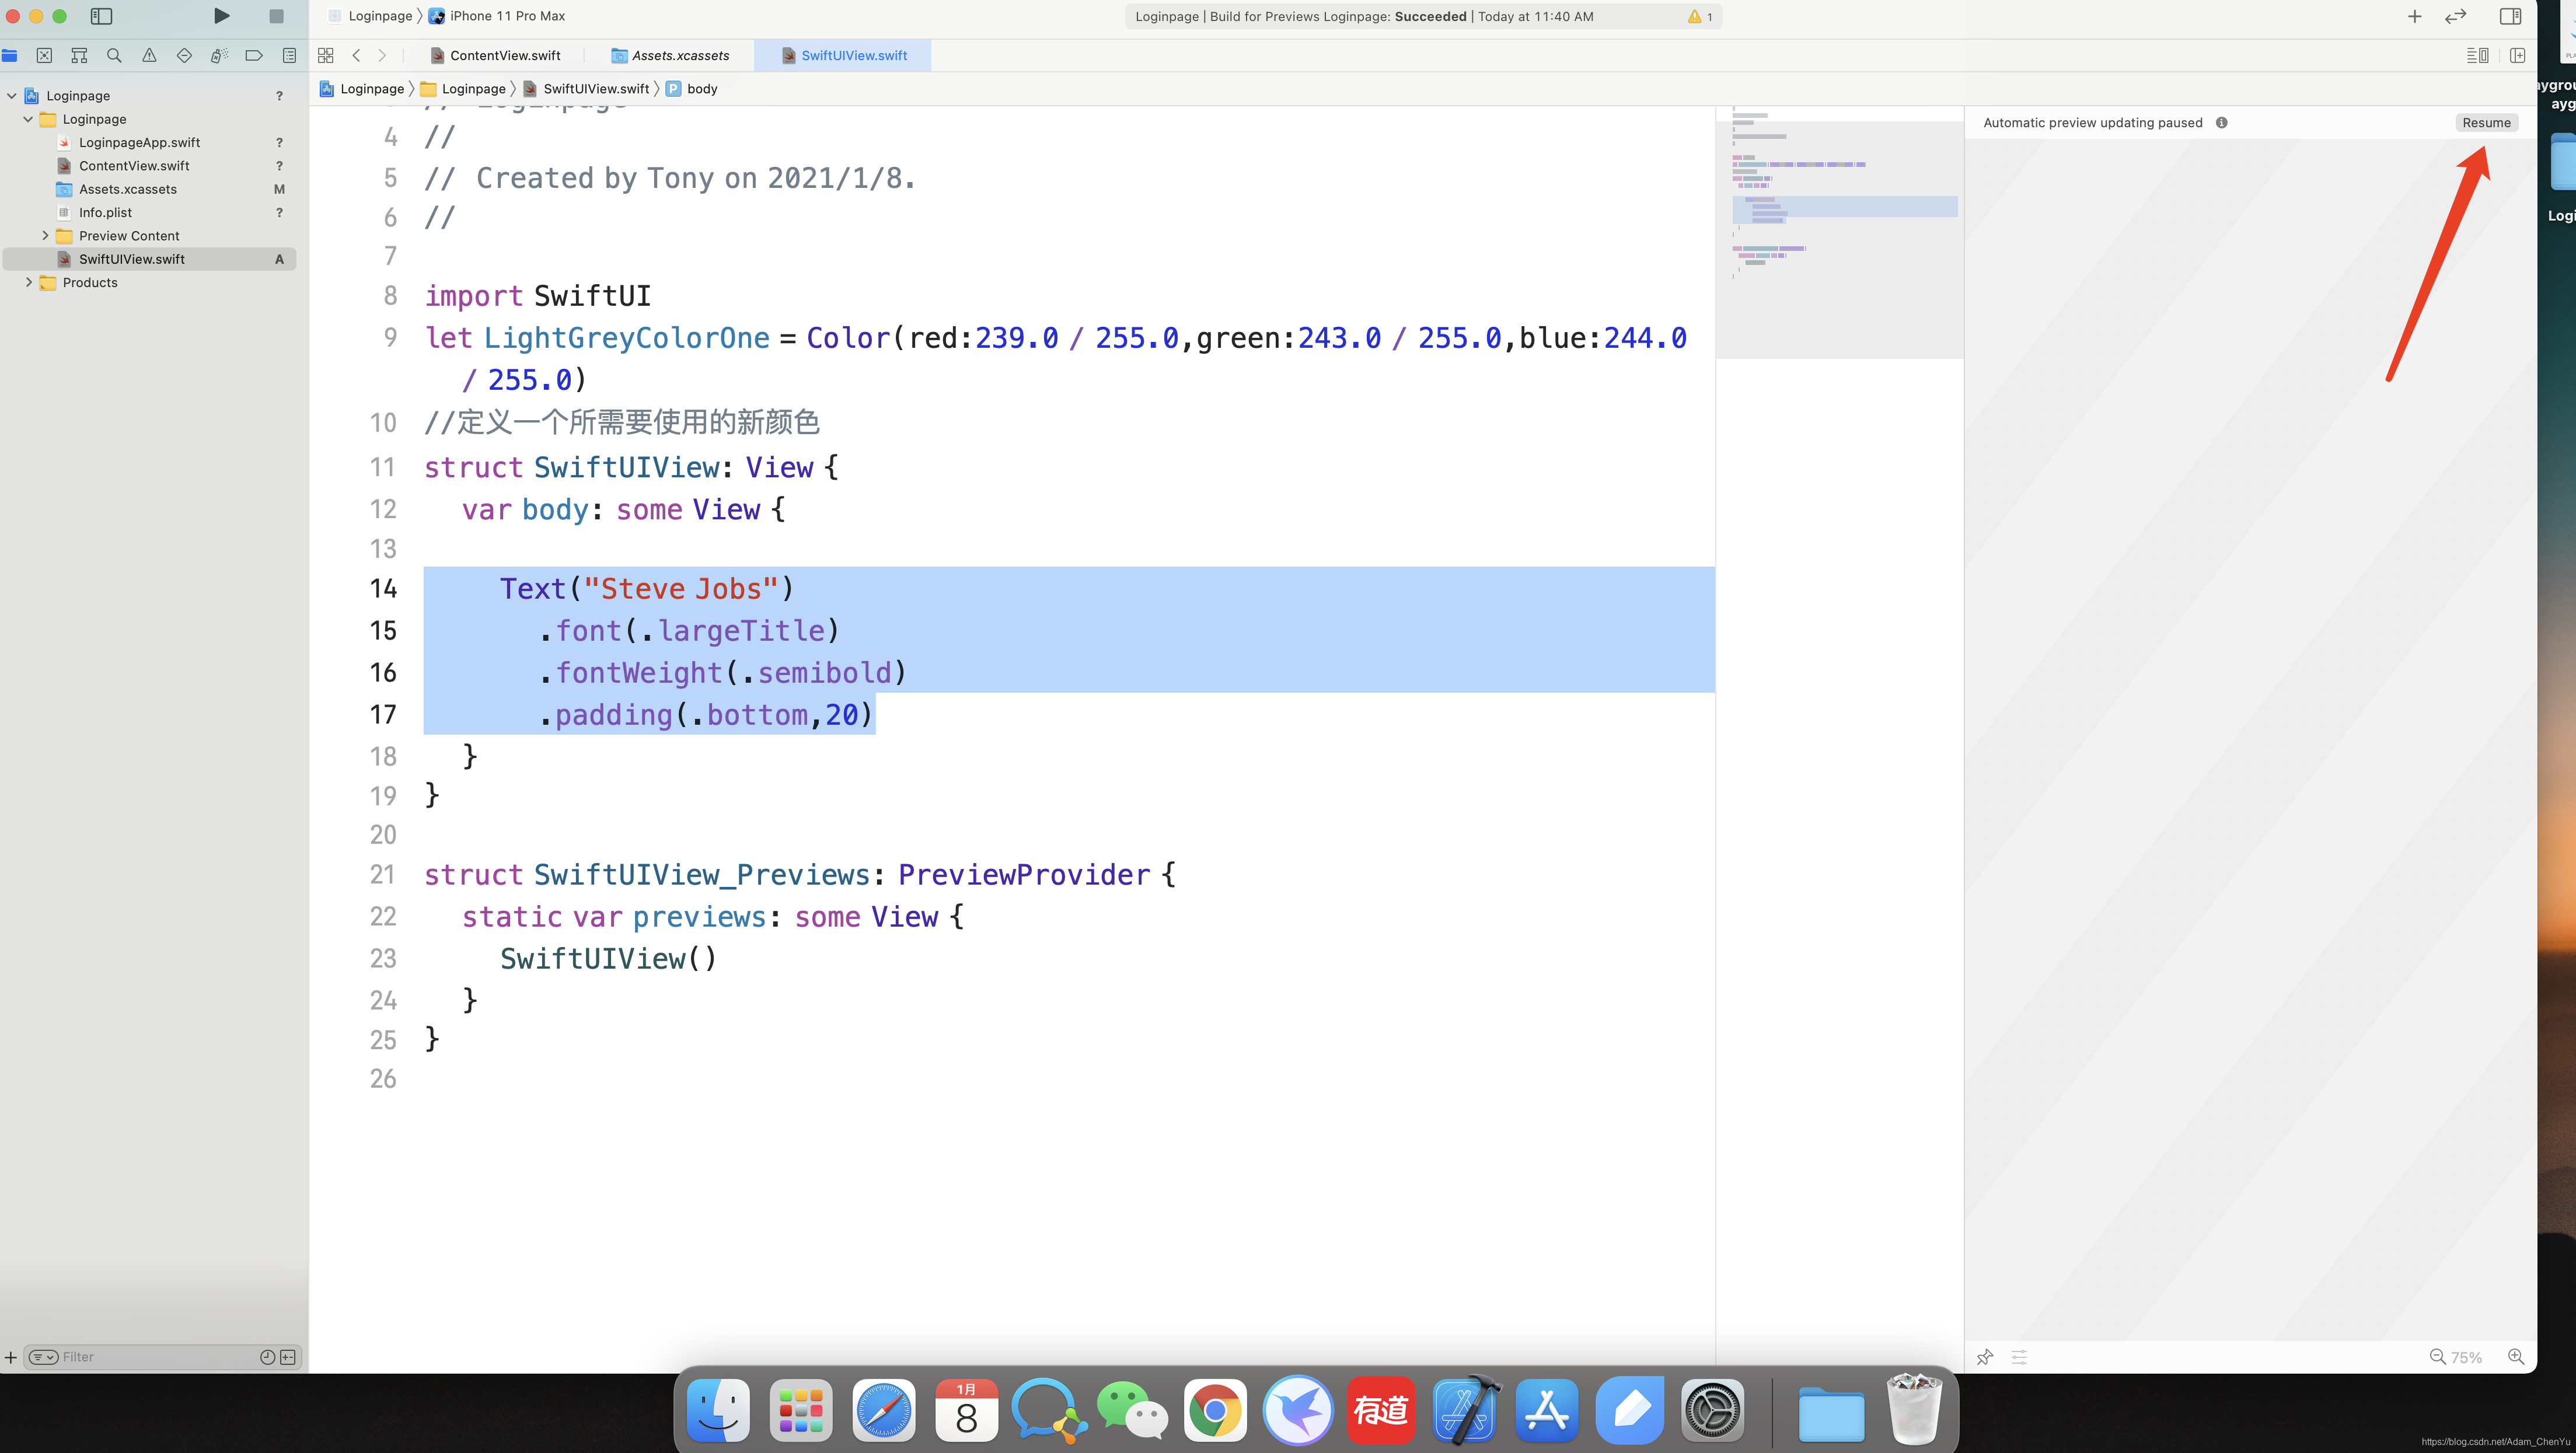Open the Breakpoint navigator icon

[x=254, y=55]
